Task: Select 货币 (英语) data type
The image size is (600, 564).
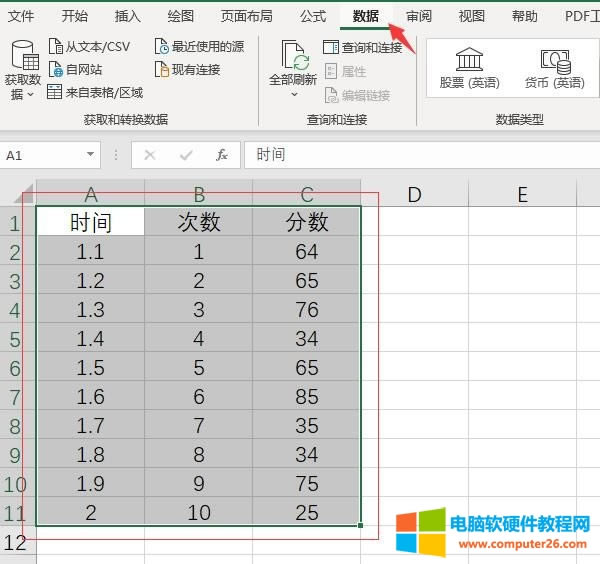Action: point(555,67)
